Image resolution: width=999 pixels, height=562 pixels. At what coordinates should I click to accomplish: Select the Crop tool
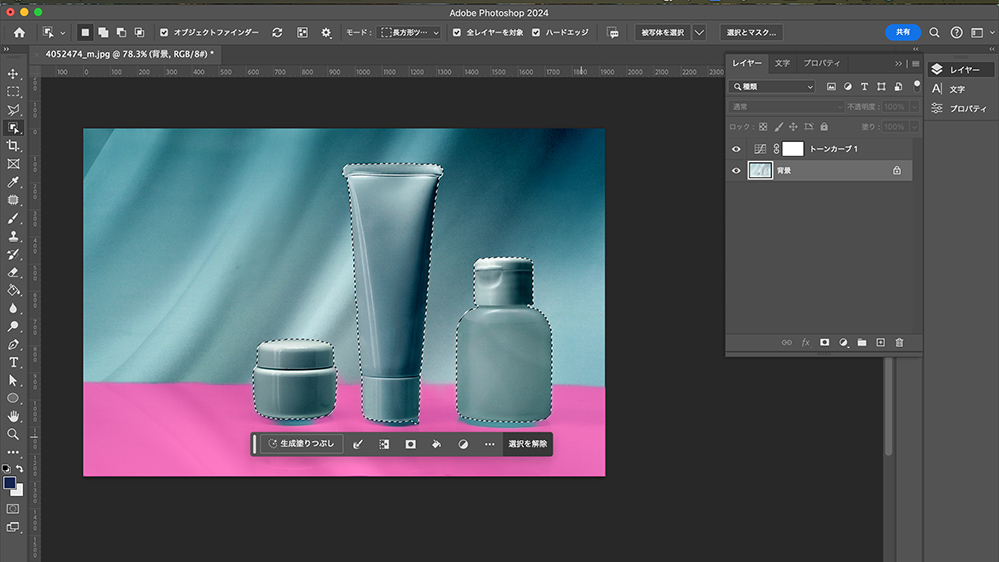(13, 146)
